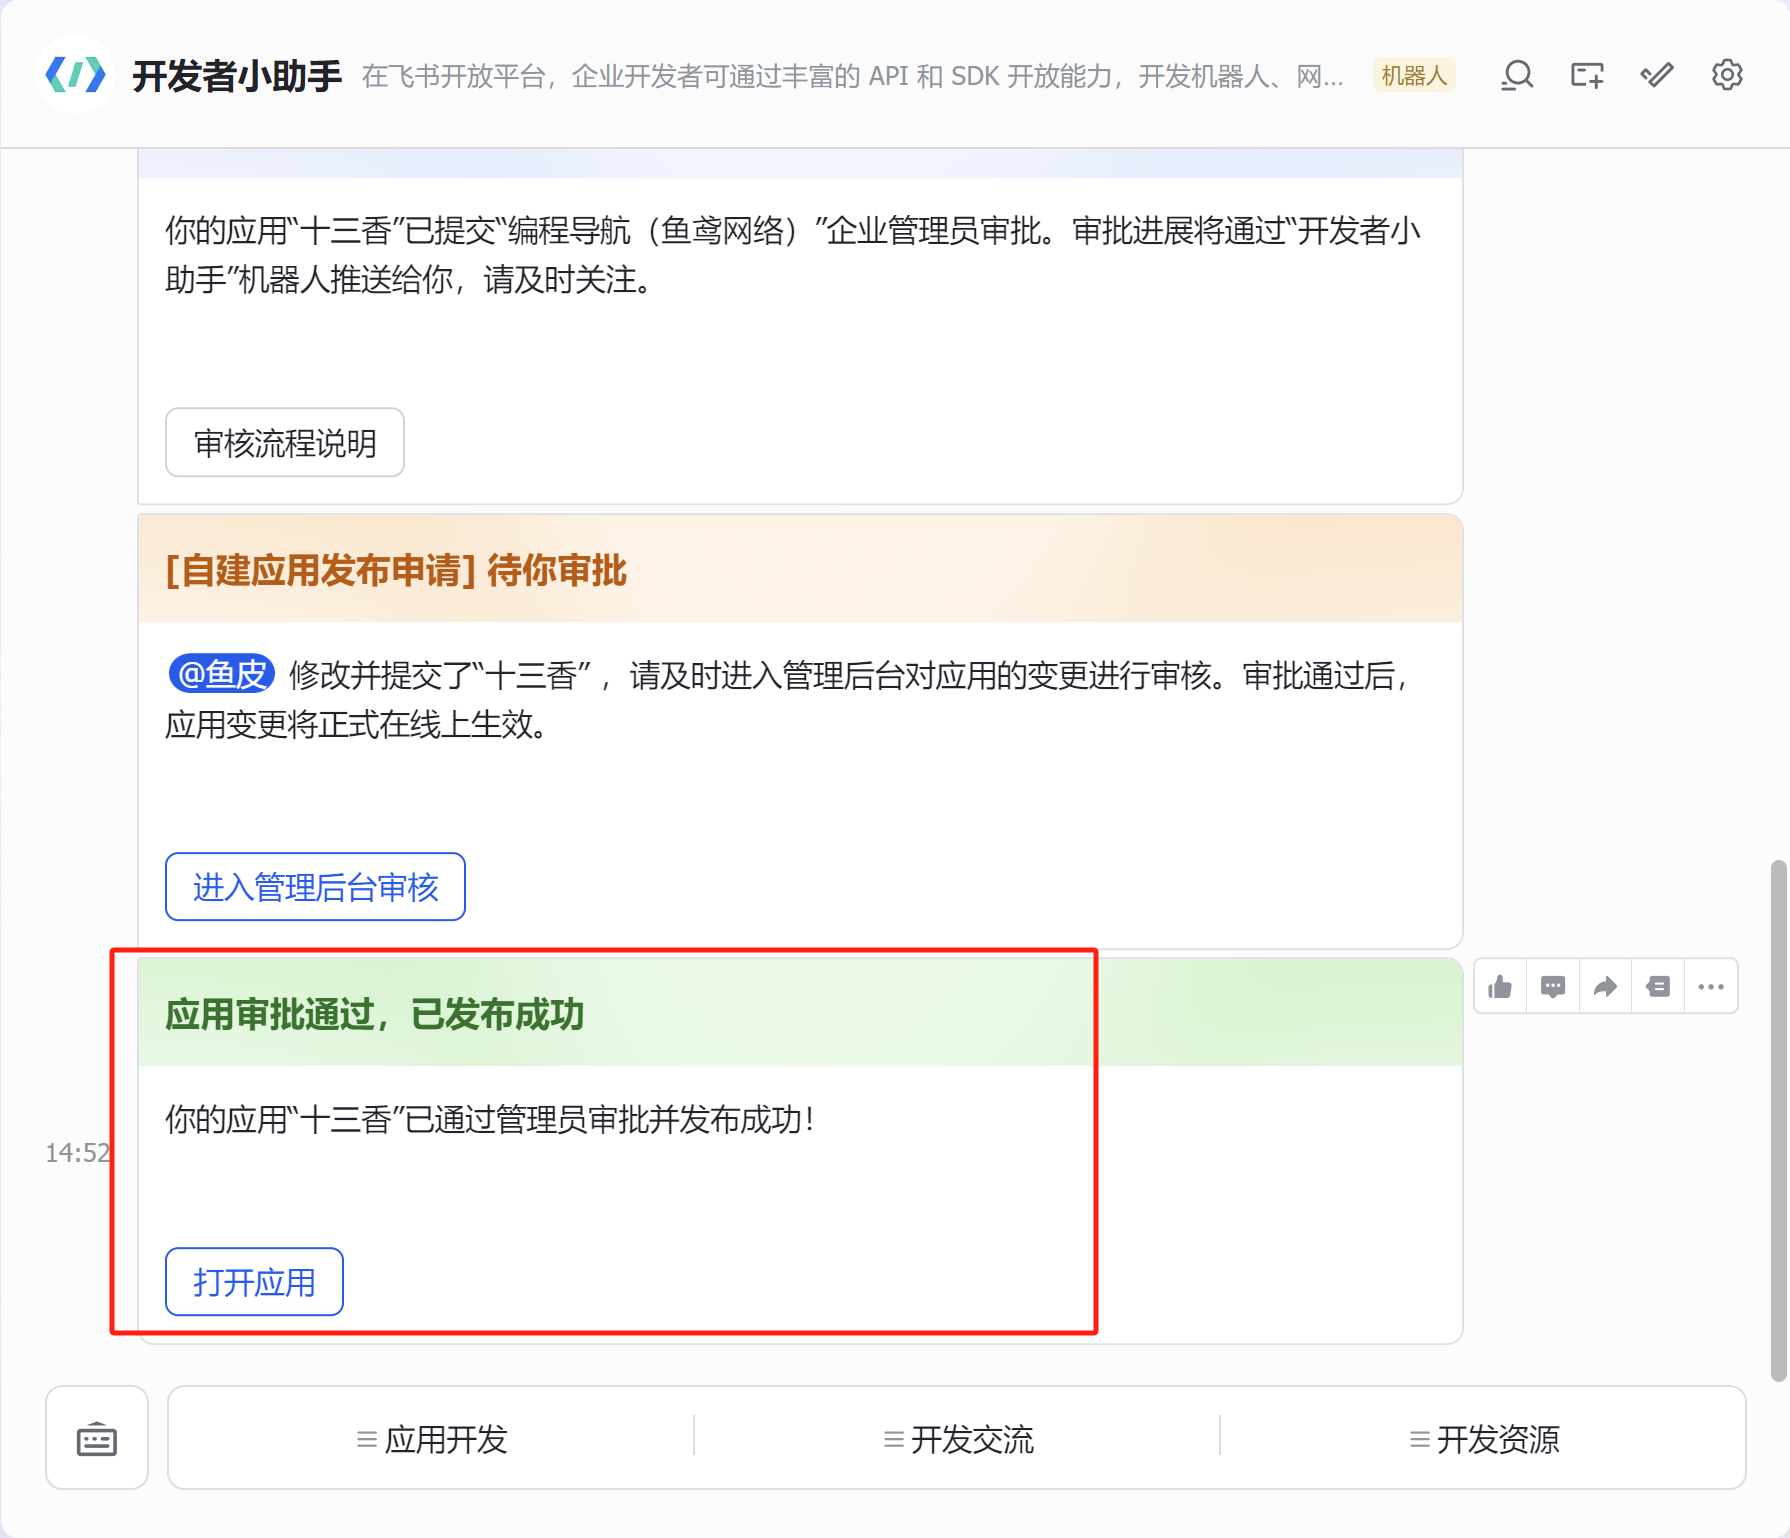Click the @鱼皮 mention tag
This screenshot has width=1790, height=1538.
pos(222,675)
